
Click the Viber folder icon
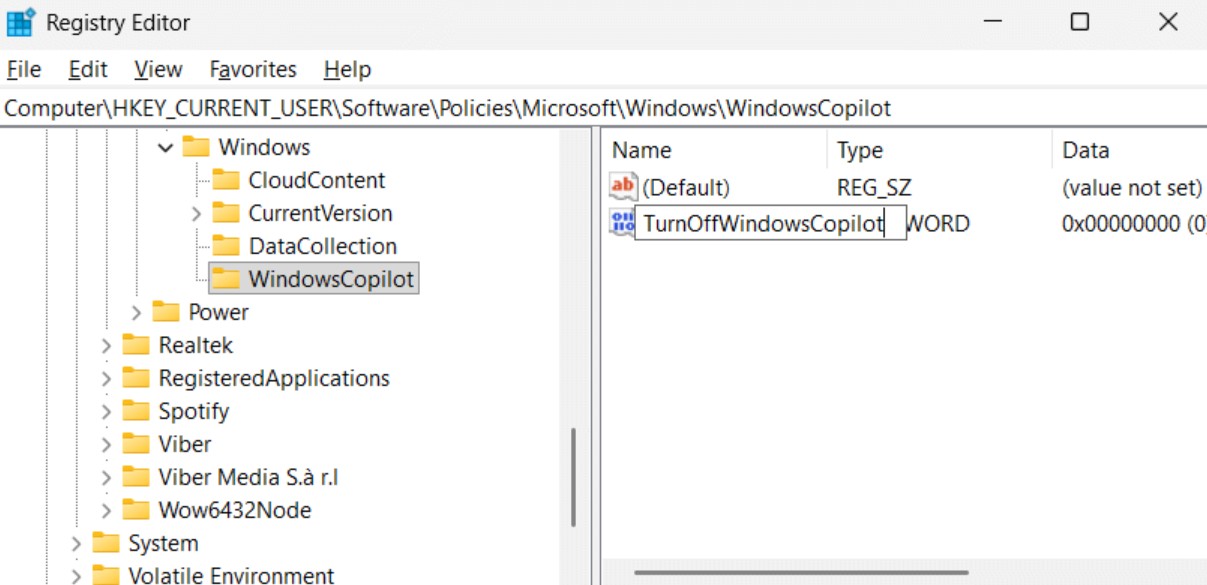click(x=136, y=444)
